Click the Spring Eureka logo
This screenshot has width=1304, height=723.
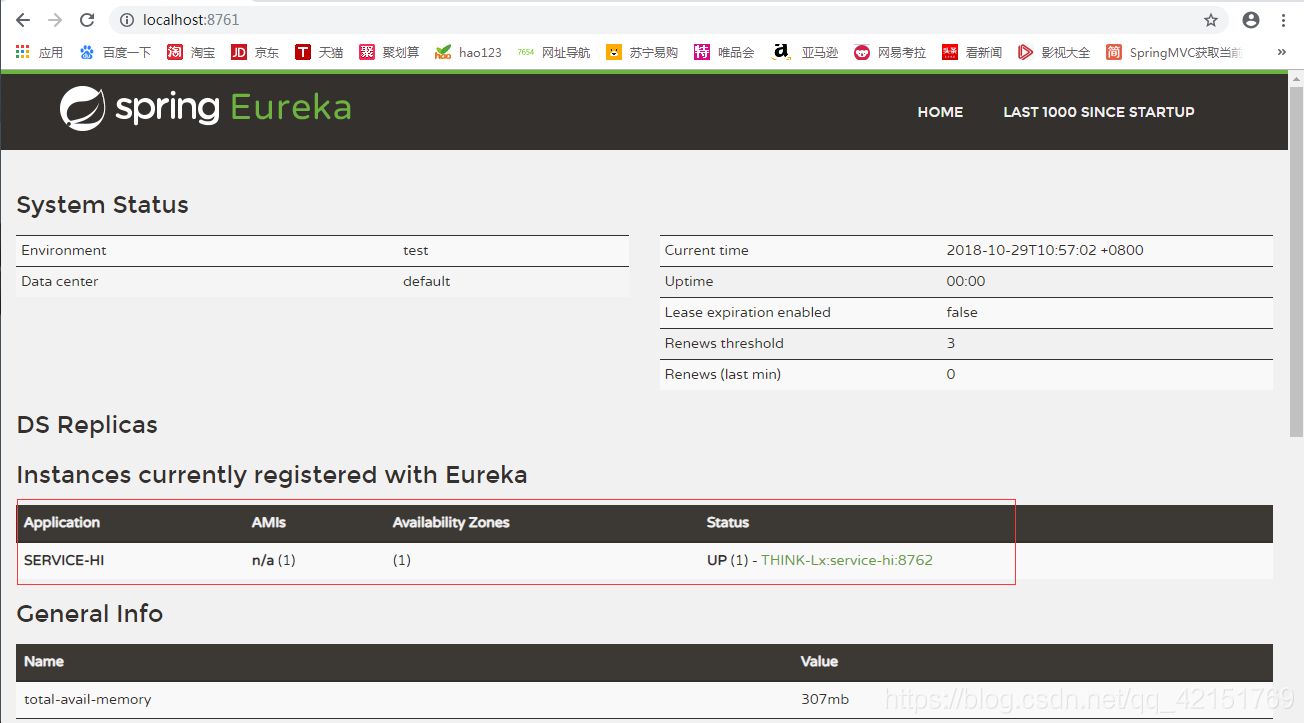[x=205, y=108]
